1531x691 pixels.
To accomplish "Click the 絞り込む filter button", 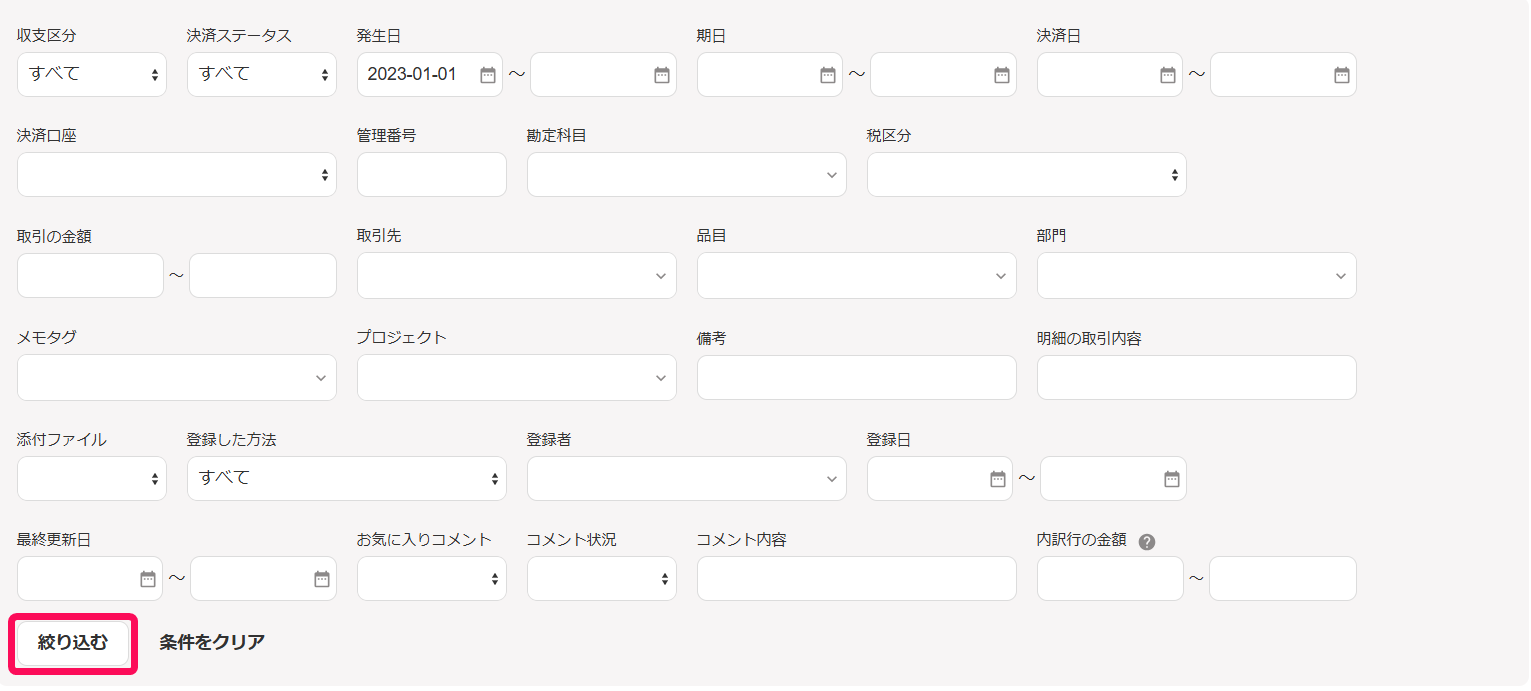I will (x=73, y=643).
